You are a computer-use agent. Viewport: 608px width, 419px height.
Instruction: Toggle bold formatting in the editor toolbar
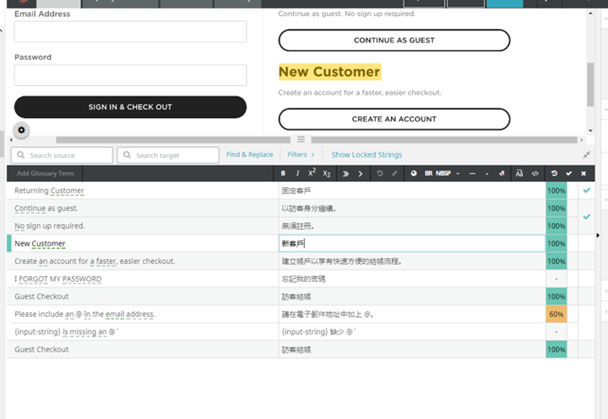coord(284,174)
